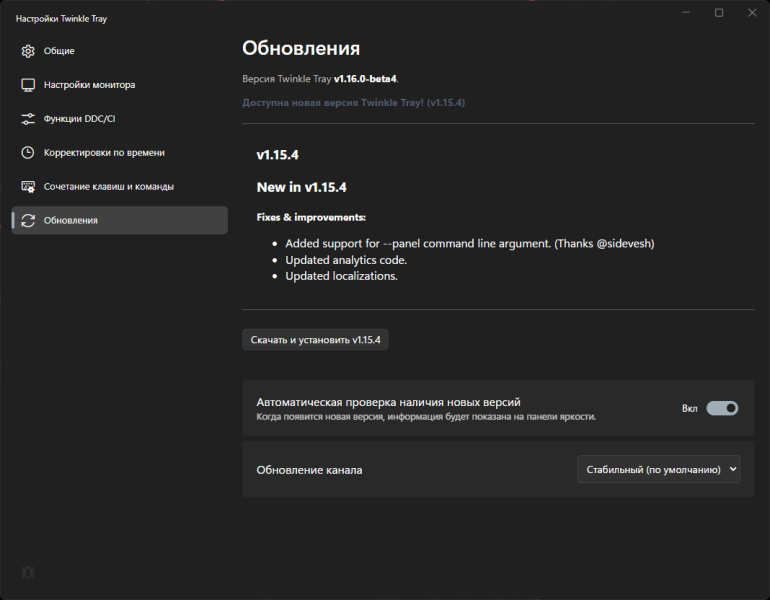Click Updated analytics code line
The image size is (770, 600).
click(x=346, y=260)
